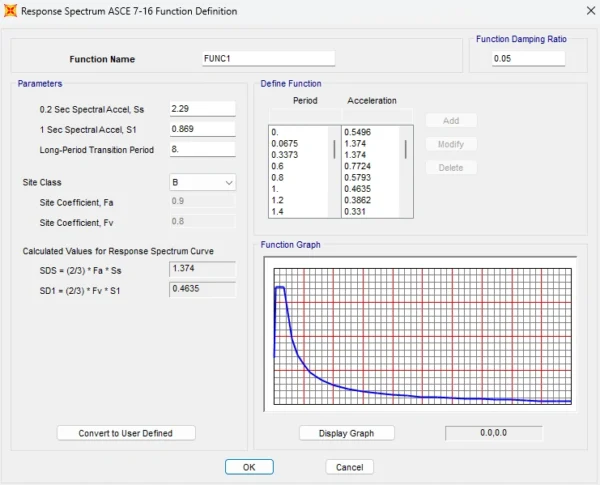Click the Site Coefficient Fv value box

pyautogui.click(x=202, y=221)
